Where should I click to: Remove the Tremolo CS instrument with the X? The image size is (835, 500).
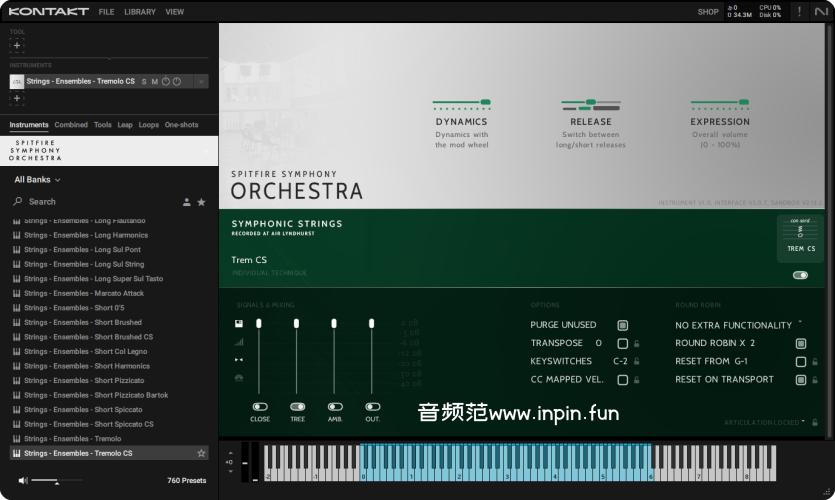click(201, 81)
